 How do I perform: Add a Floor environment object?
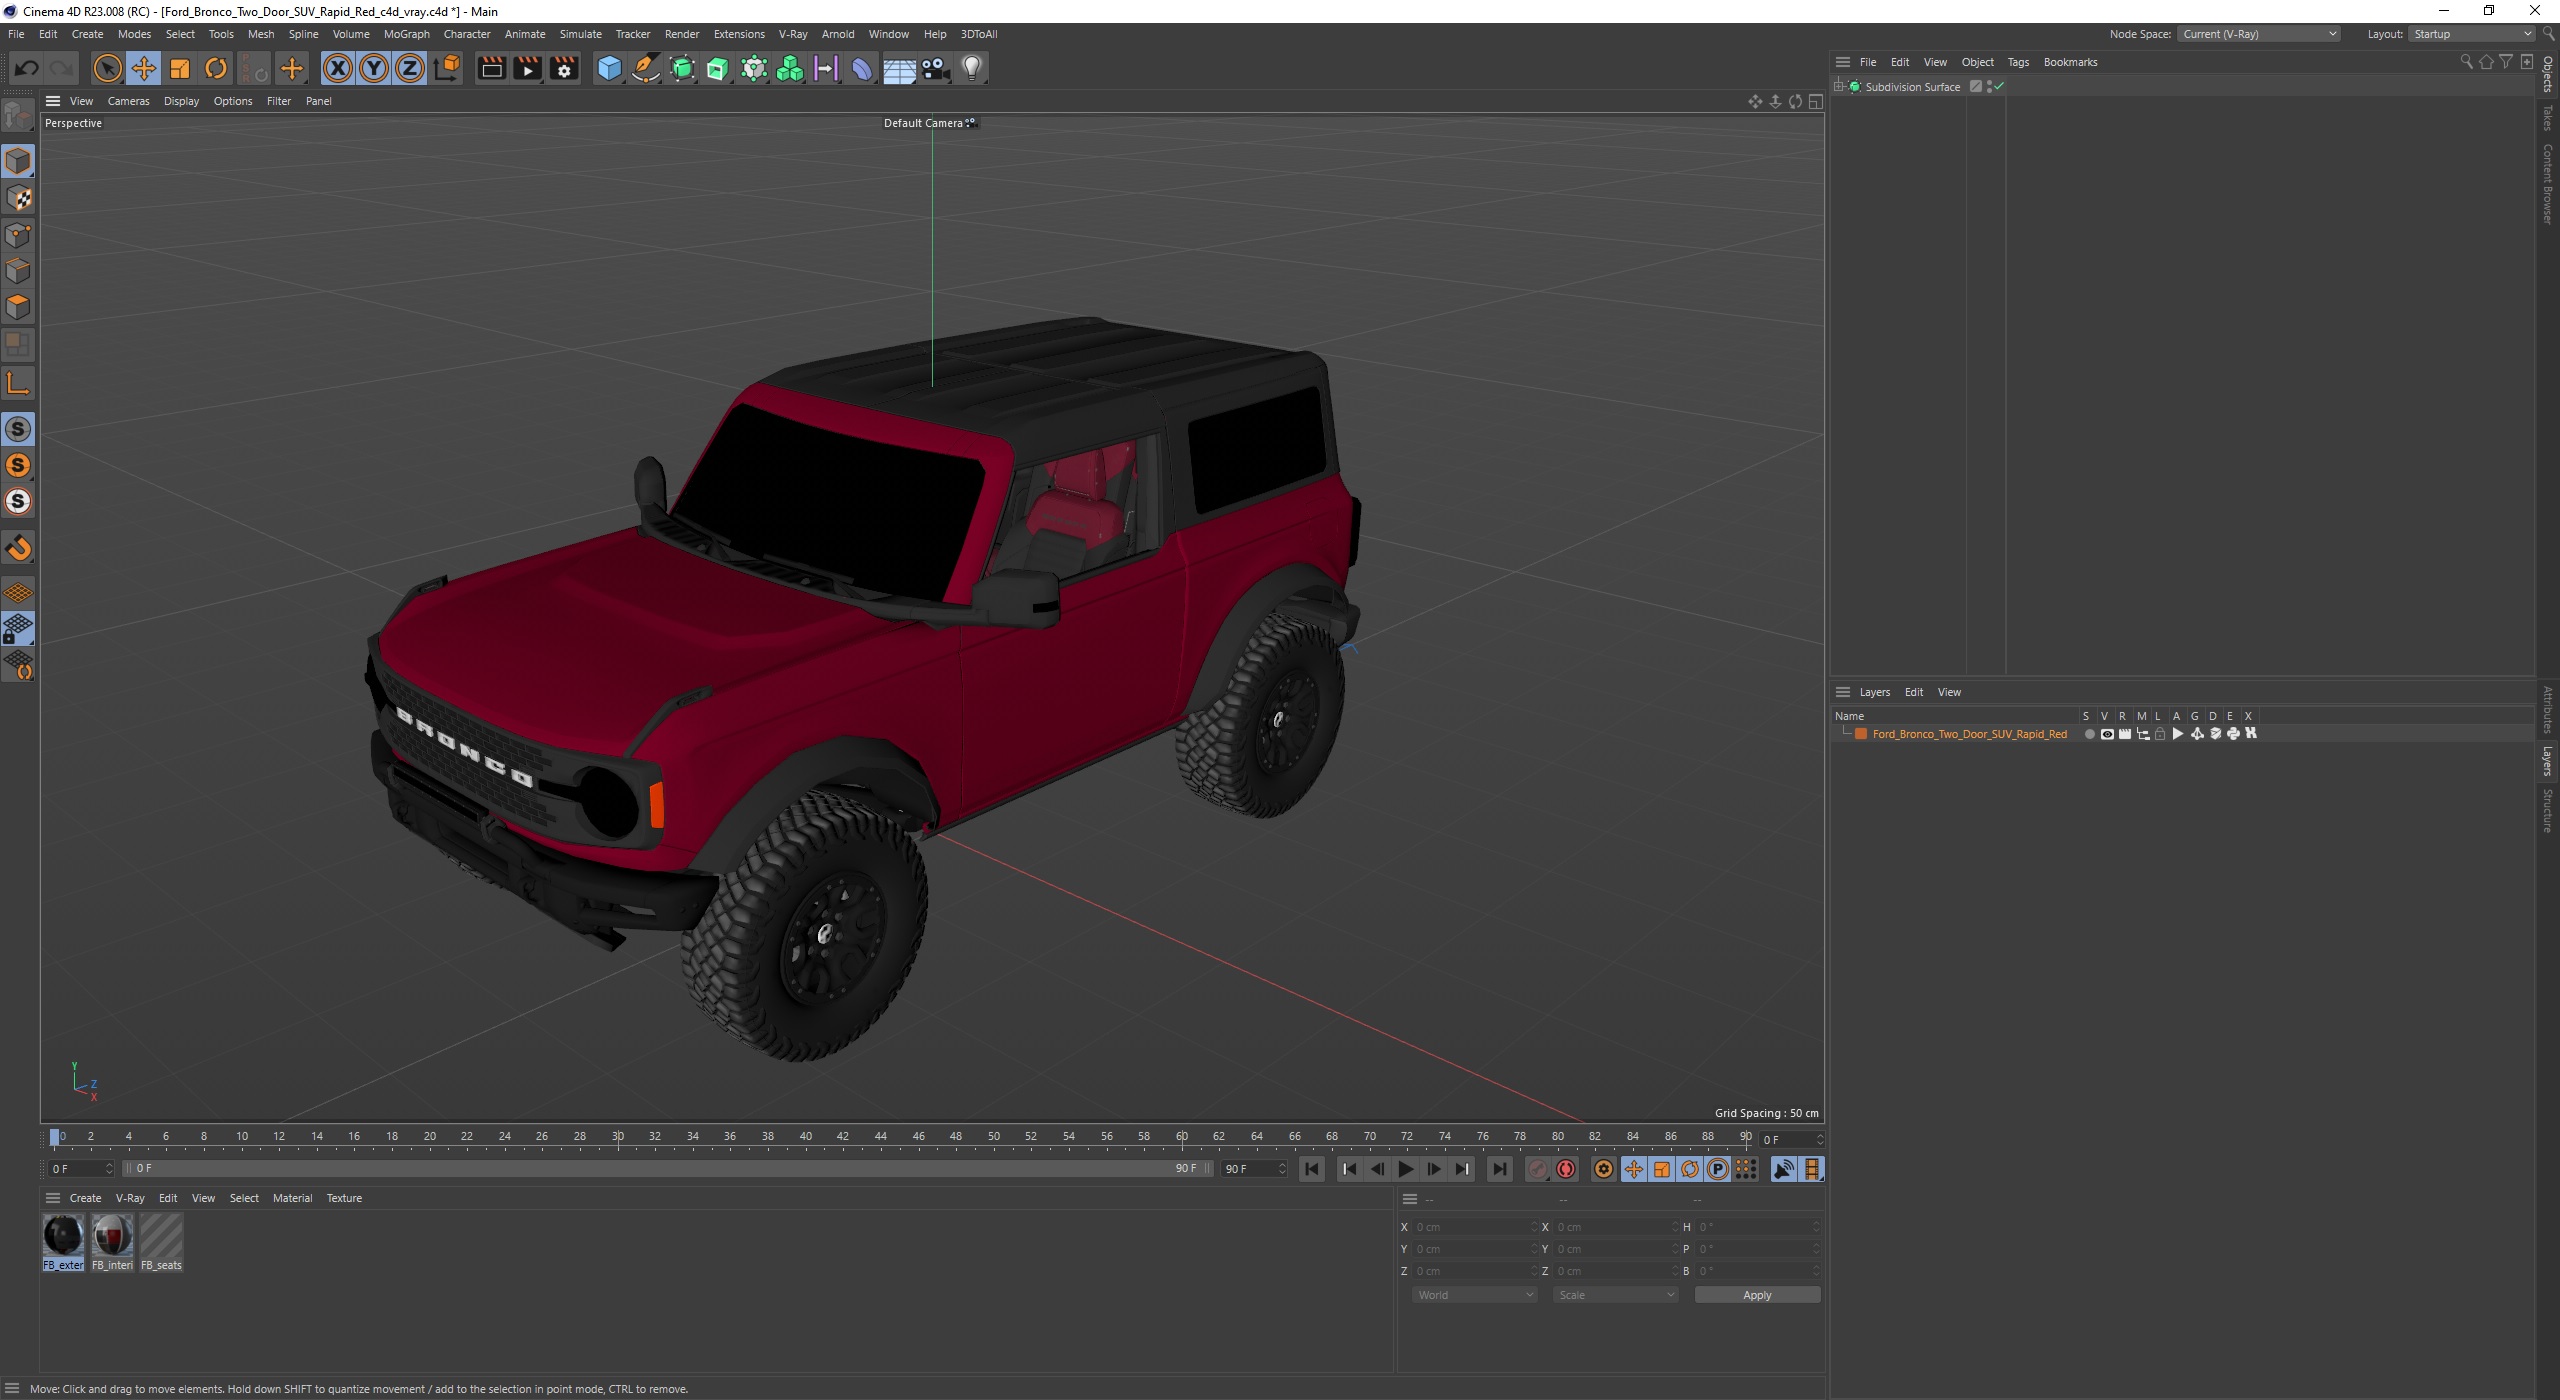898,68
